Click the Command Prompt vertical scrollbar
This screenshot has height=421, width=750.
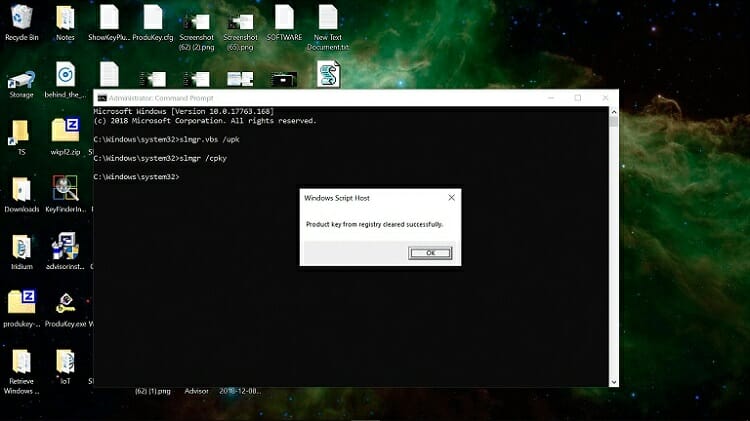tap(612, 240)
